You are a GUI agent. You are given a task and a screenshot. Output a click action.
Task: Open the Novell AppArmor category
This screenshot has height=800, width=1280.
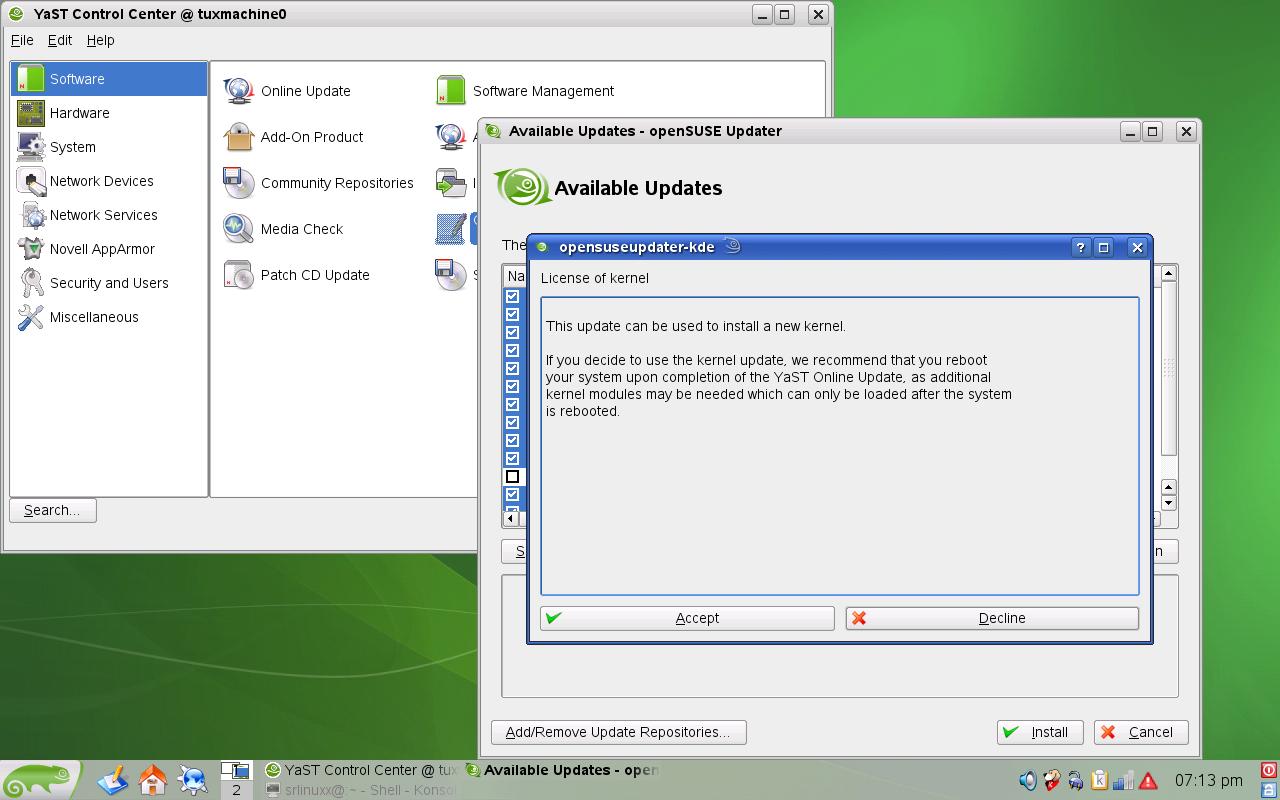tap(109, 249)
